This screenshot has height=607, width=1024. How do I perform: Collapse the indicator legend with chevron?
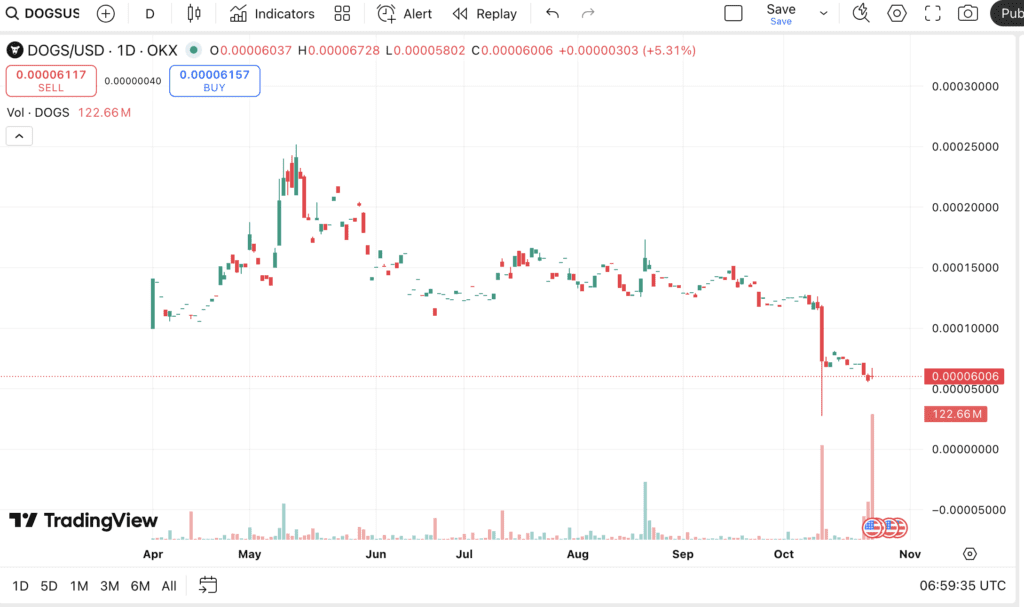click(19, 137)
